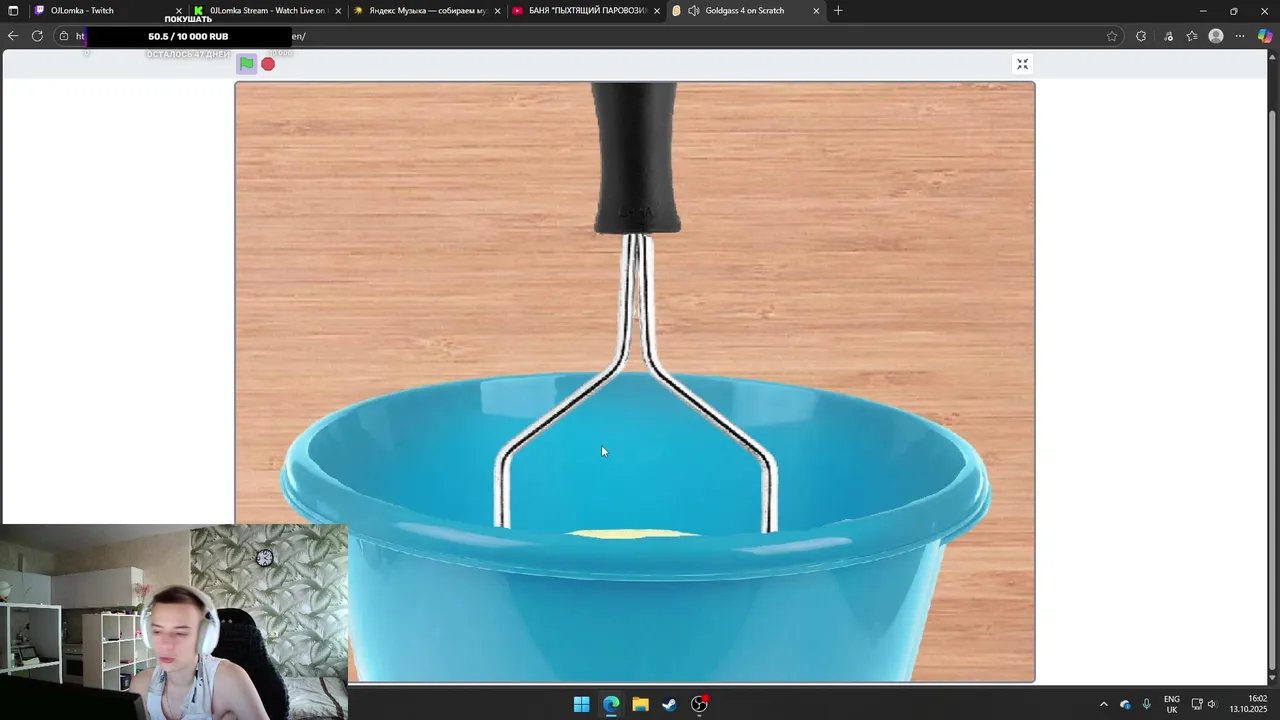The height and width of the screenshot is (720, 1280).
Task: Close the OJLomka - Twitch tab
Action: (x=179, y=11)
